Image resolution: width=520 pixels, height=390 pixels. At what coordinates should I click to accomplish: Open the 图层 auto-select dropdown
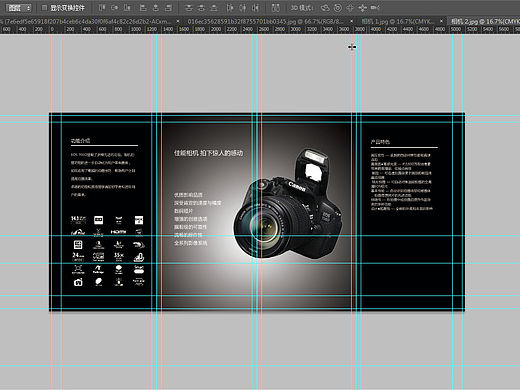(19, 8)
